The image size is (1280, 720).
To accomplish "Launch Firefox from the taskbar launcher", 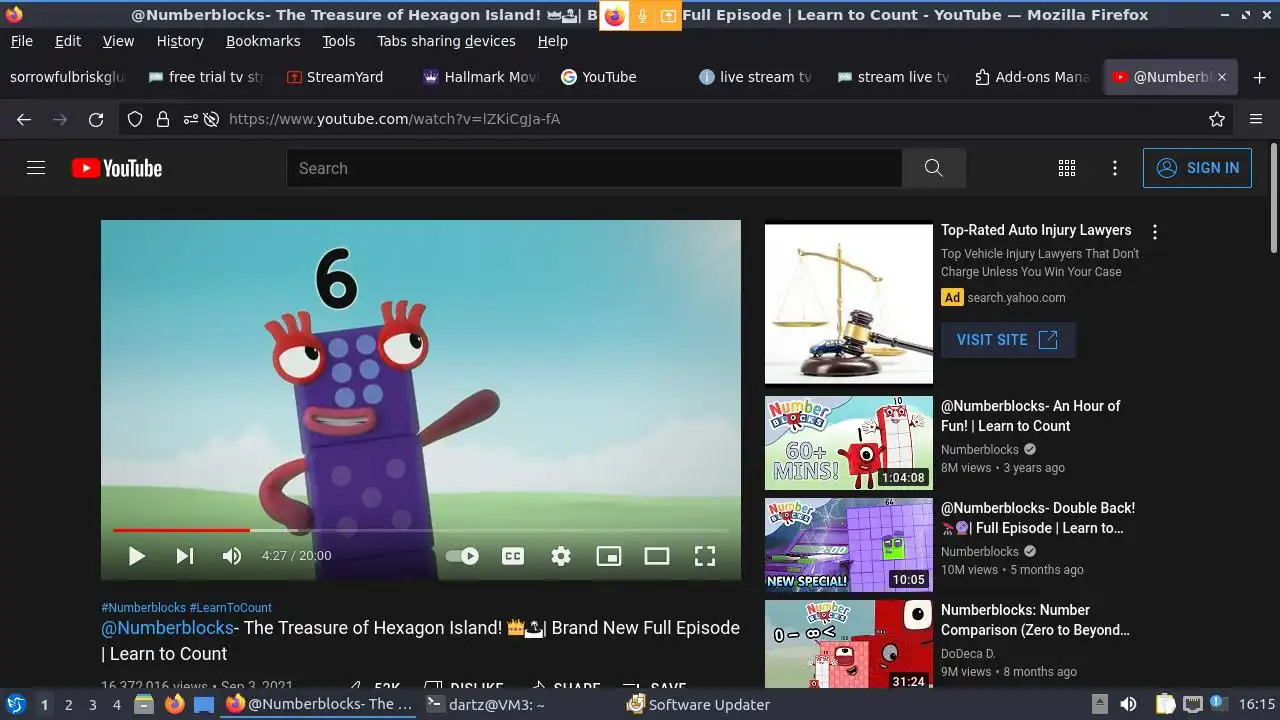I will pyautogui.click(x=174, y=704).
